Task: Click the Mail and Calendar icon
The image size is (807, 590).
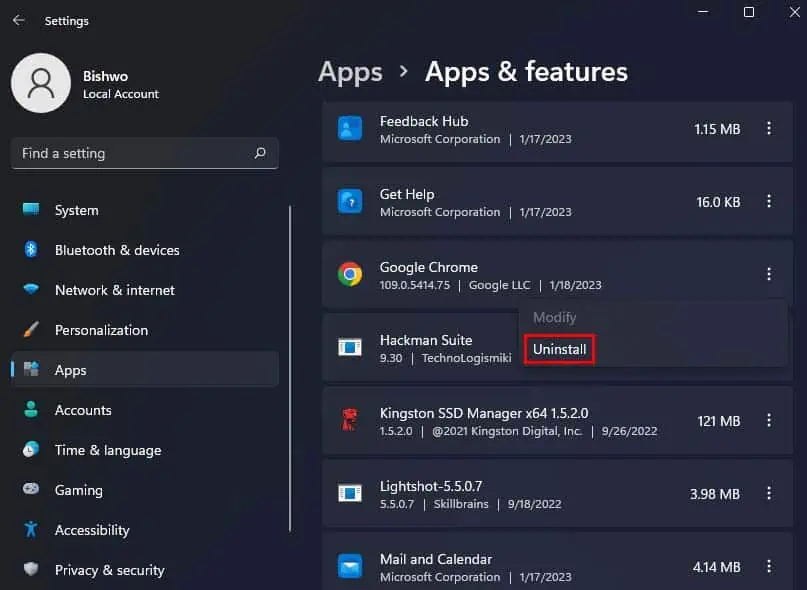Action: pyautogui.click(x=350, y=566)
